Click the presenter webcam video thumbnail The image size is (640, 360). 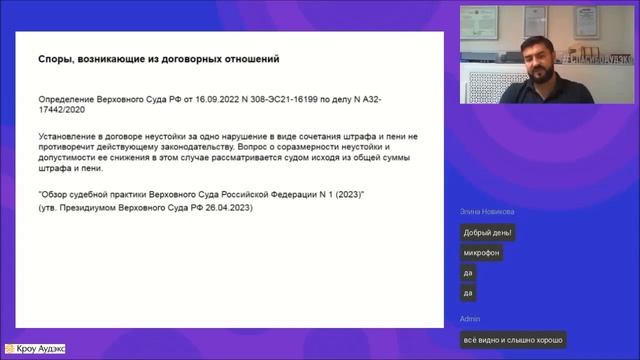[547, 54]
